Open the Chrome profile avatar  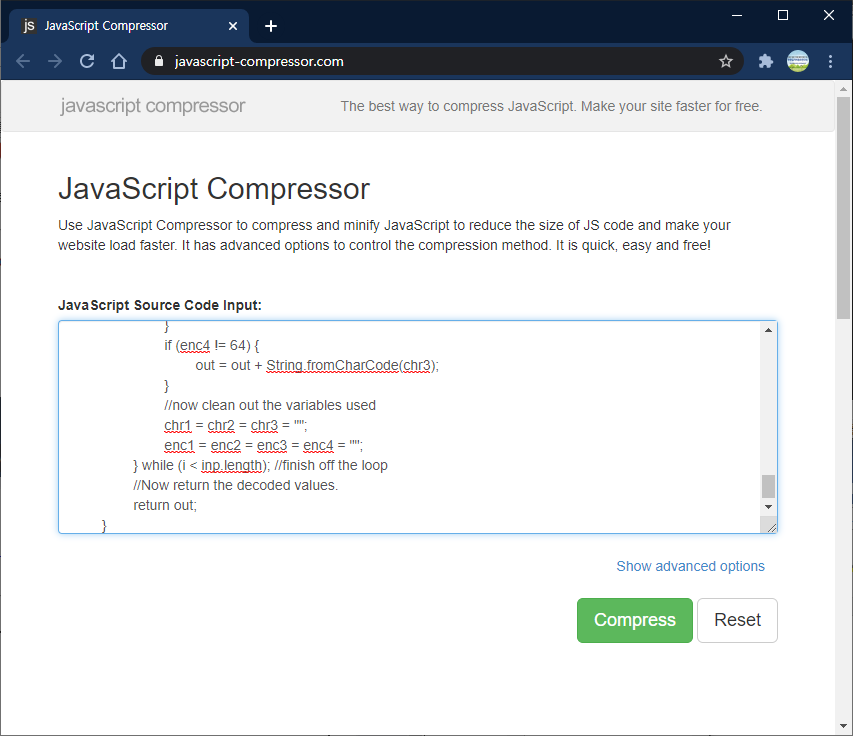point(798,61)
